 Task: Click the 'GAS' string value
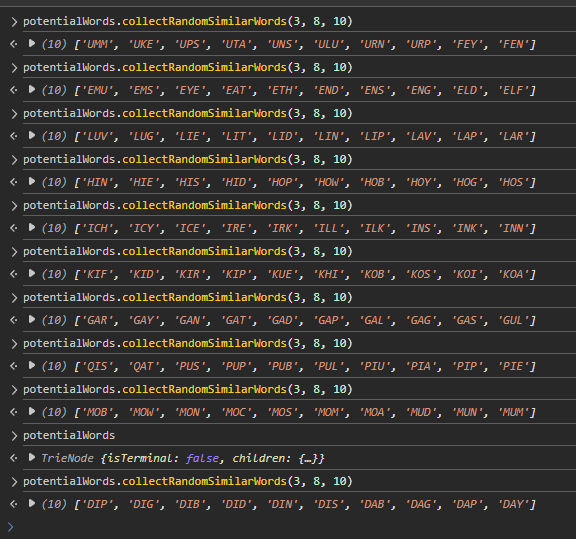click(x=467, y=320)
